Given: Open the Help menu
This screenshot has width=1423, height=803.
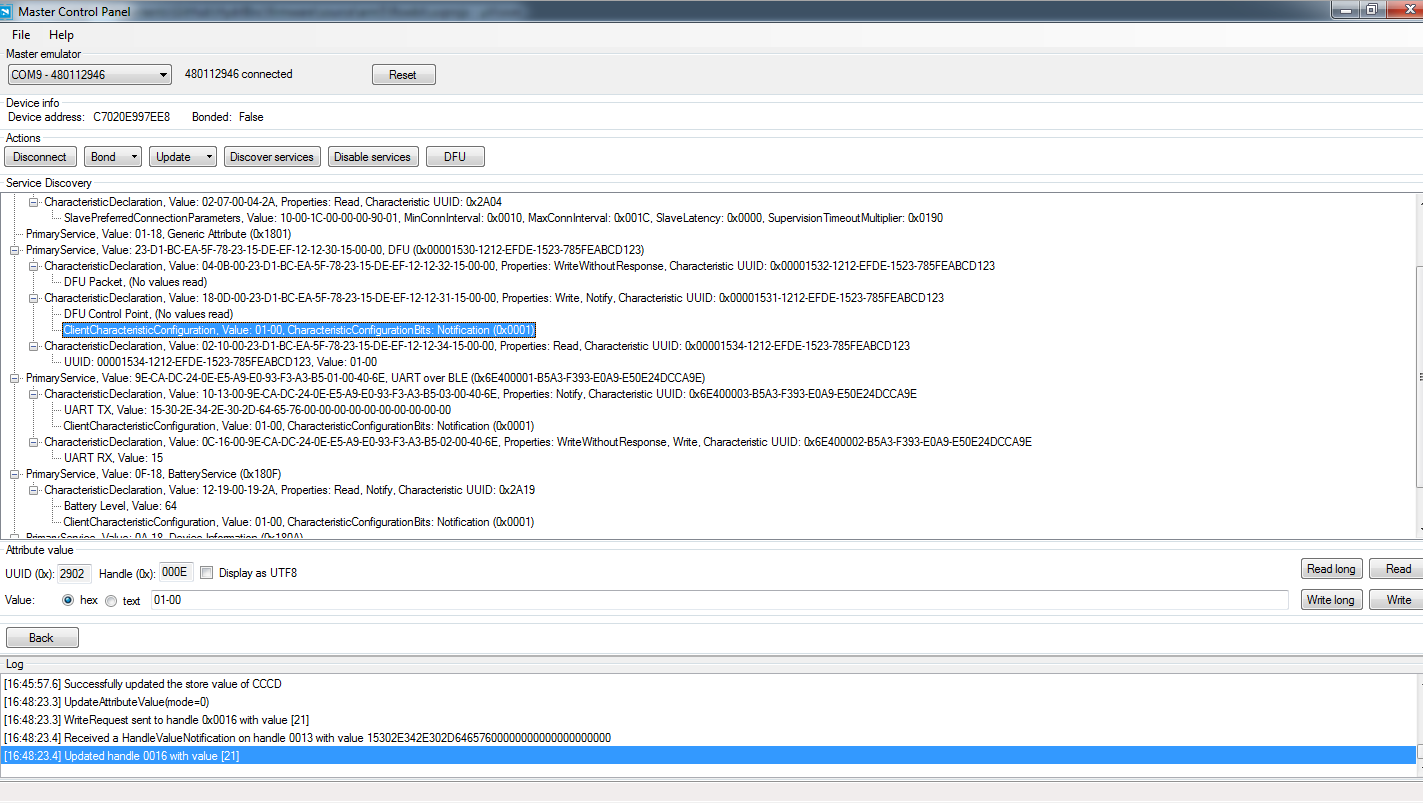Looking at the screenshot, I should click(x=61, y=35).
